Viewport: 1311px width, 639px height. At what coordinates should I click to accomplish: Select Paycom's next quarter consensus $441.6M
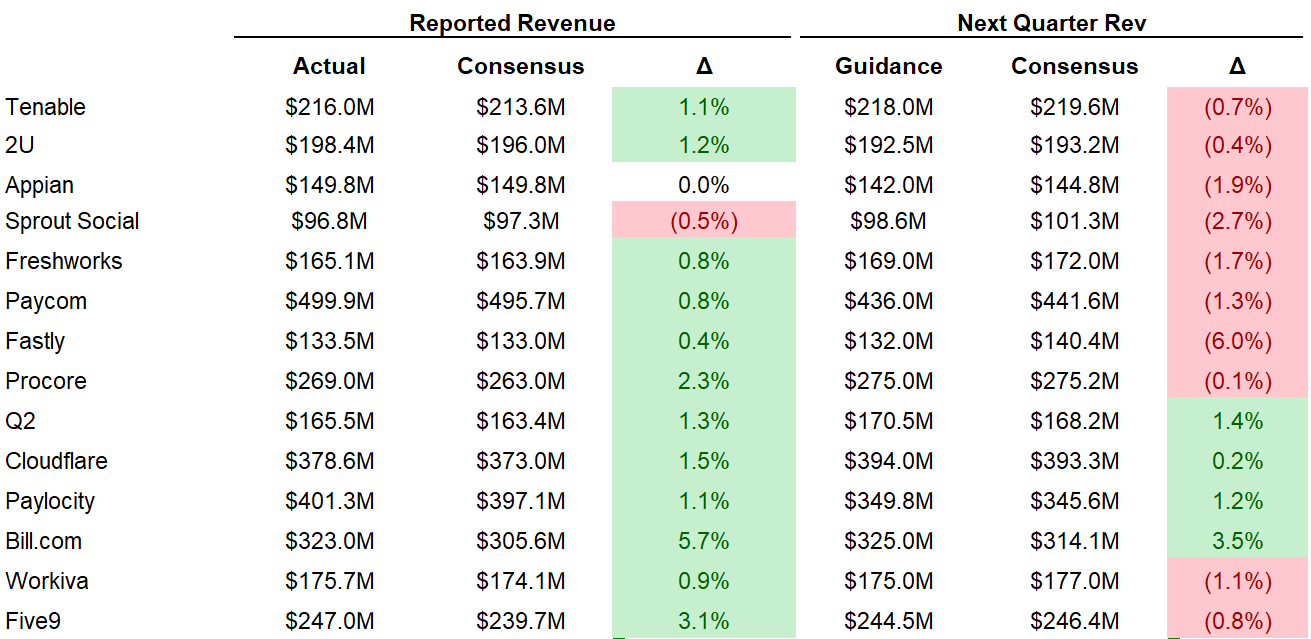click(1075, 301)
